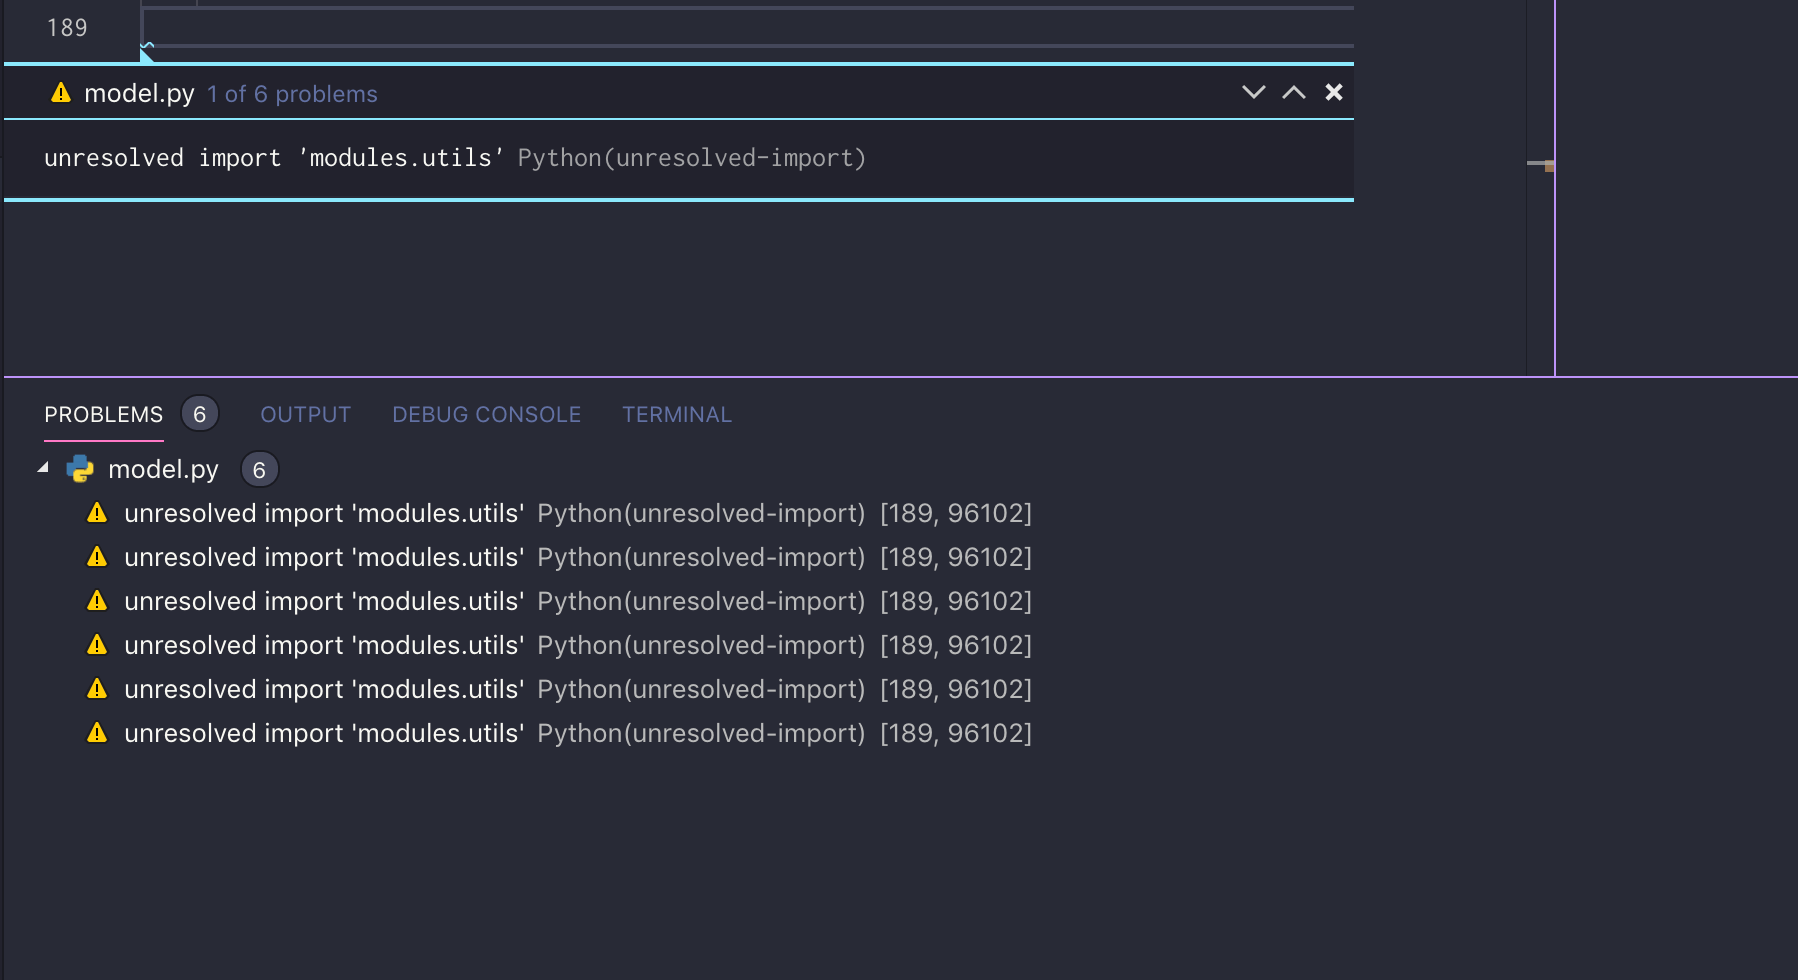Screen dimensions: 1798x980
Task: Click the badge showing 6 beside model.py
Action: (259, 469)
